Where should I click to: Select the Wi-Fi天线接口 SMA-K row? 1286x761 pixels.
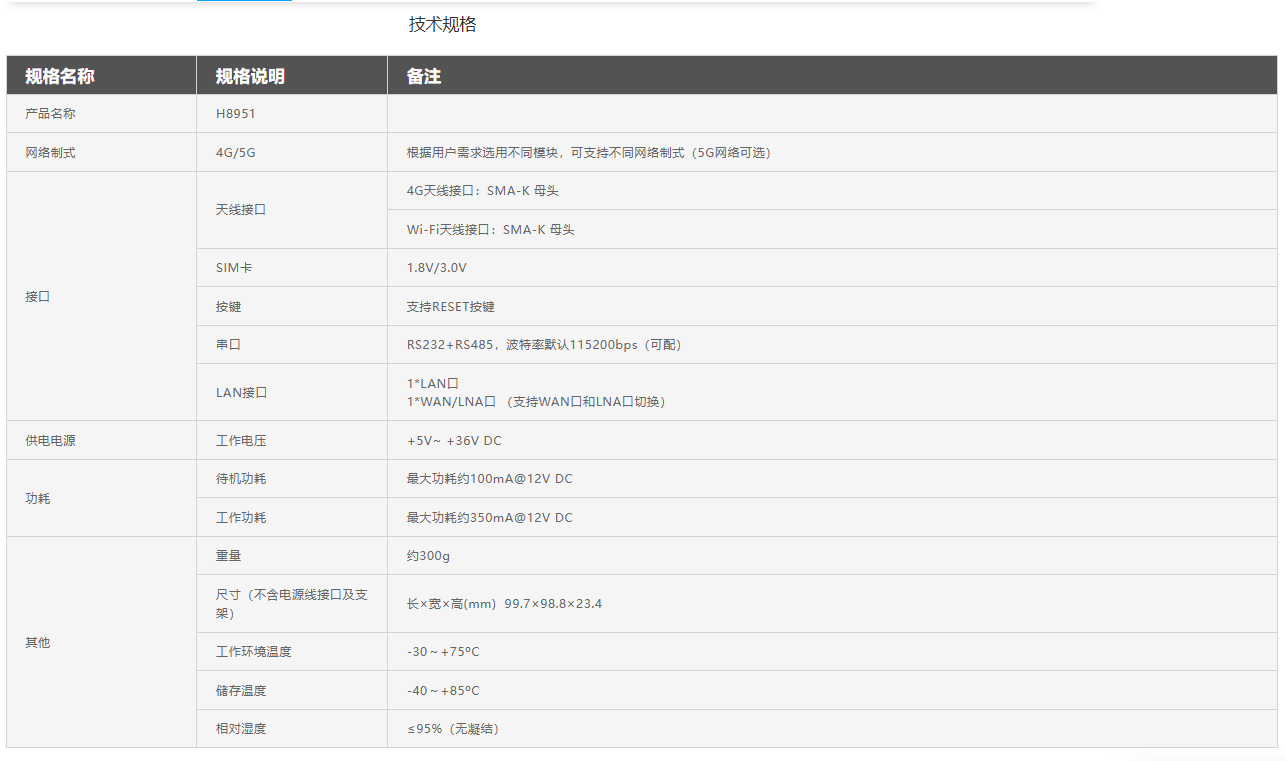click(490, 230)
